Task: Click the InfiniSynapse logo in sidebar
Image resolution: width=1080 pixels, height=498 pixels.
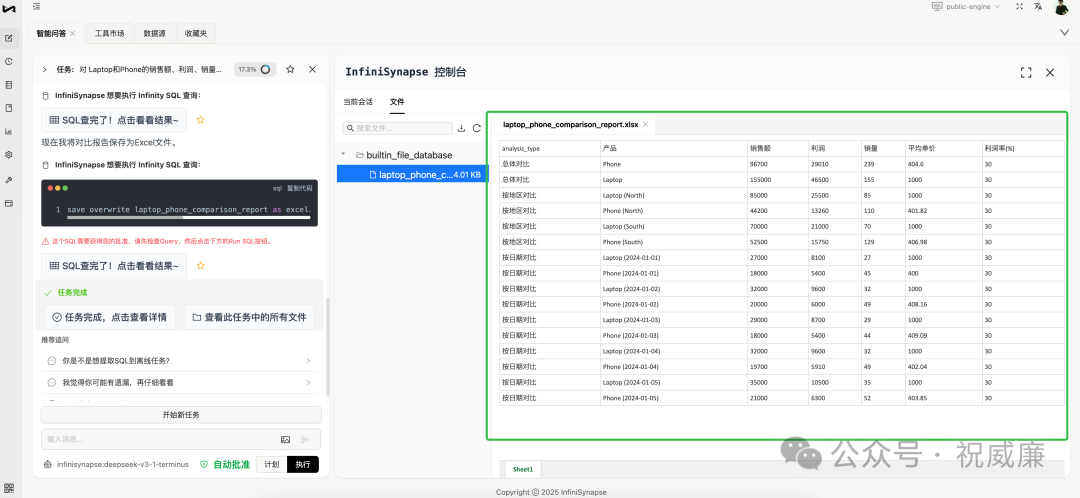Action: [x=9, y=9]
